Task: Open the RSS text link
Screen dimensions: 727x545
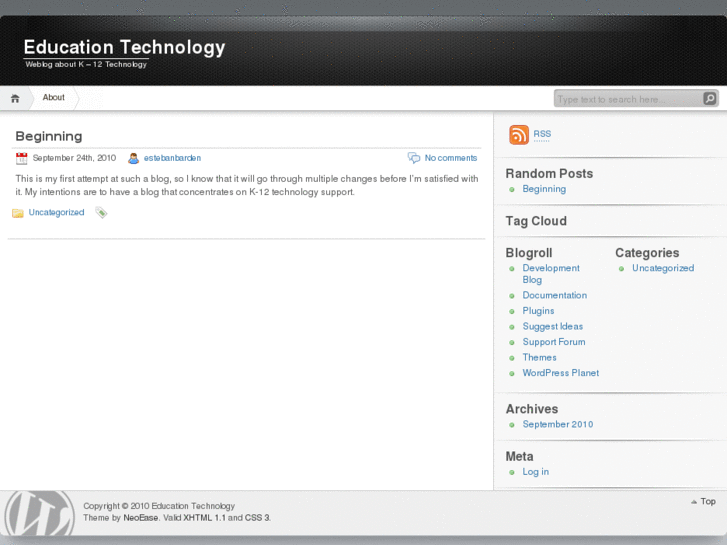Action: click(542, 134)
